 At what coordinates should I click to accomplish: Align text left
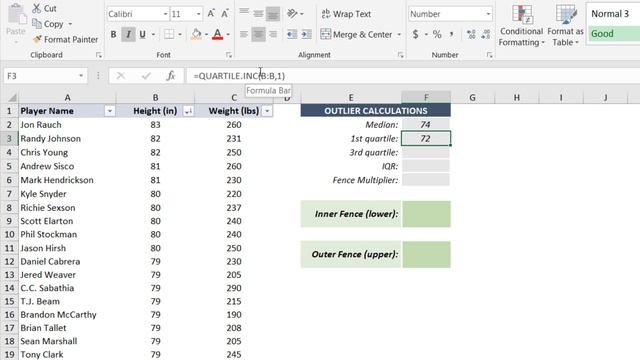point(244,34)
